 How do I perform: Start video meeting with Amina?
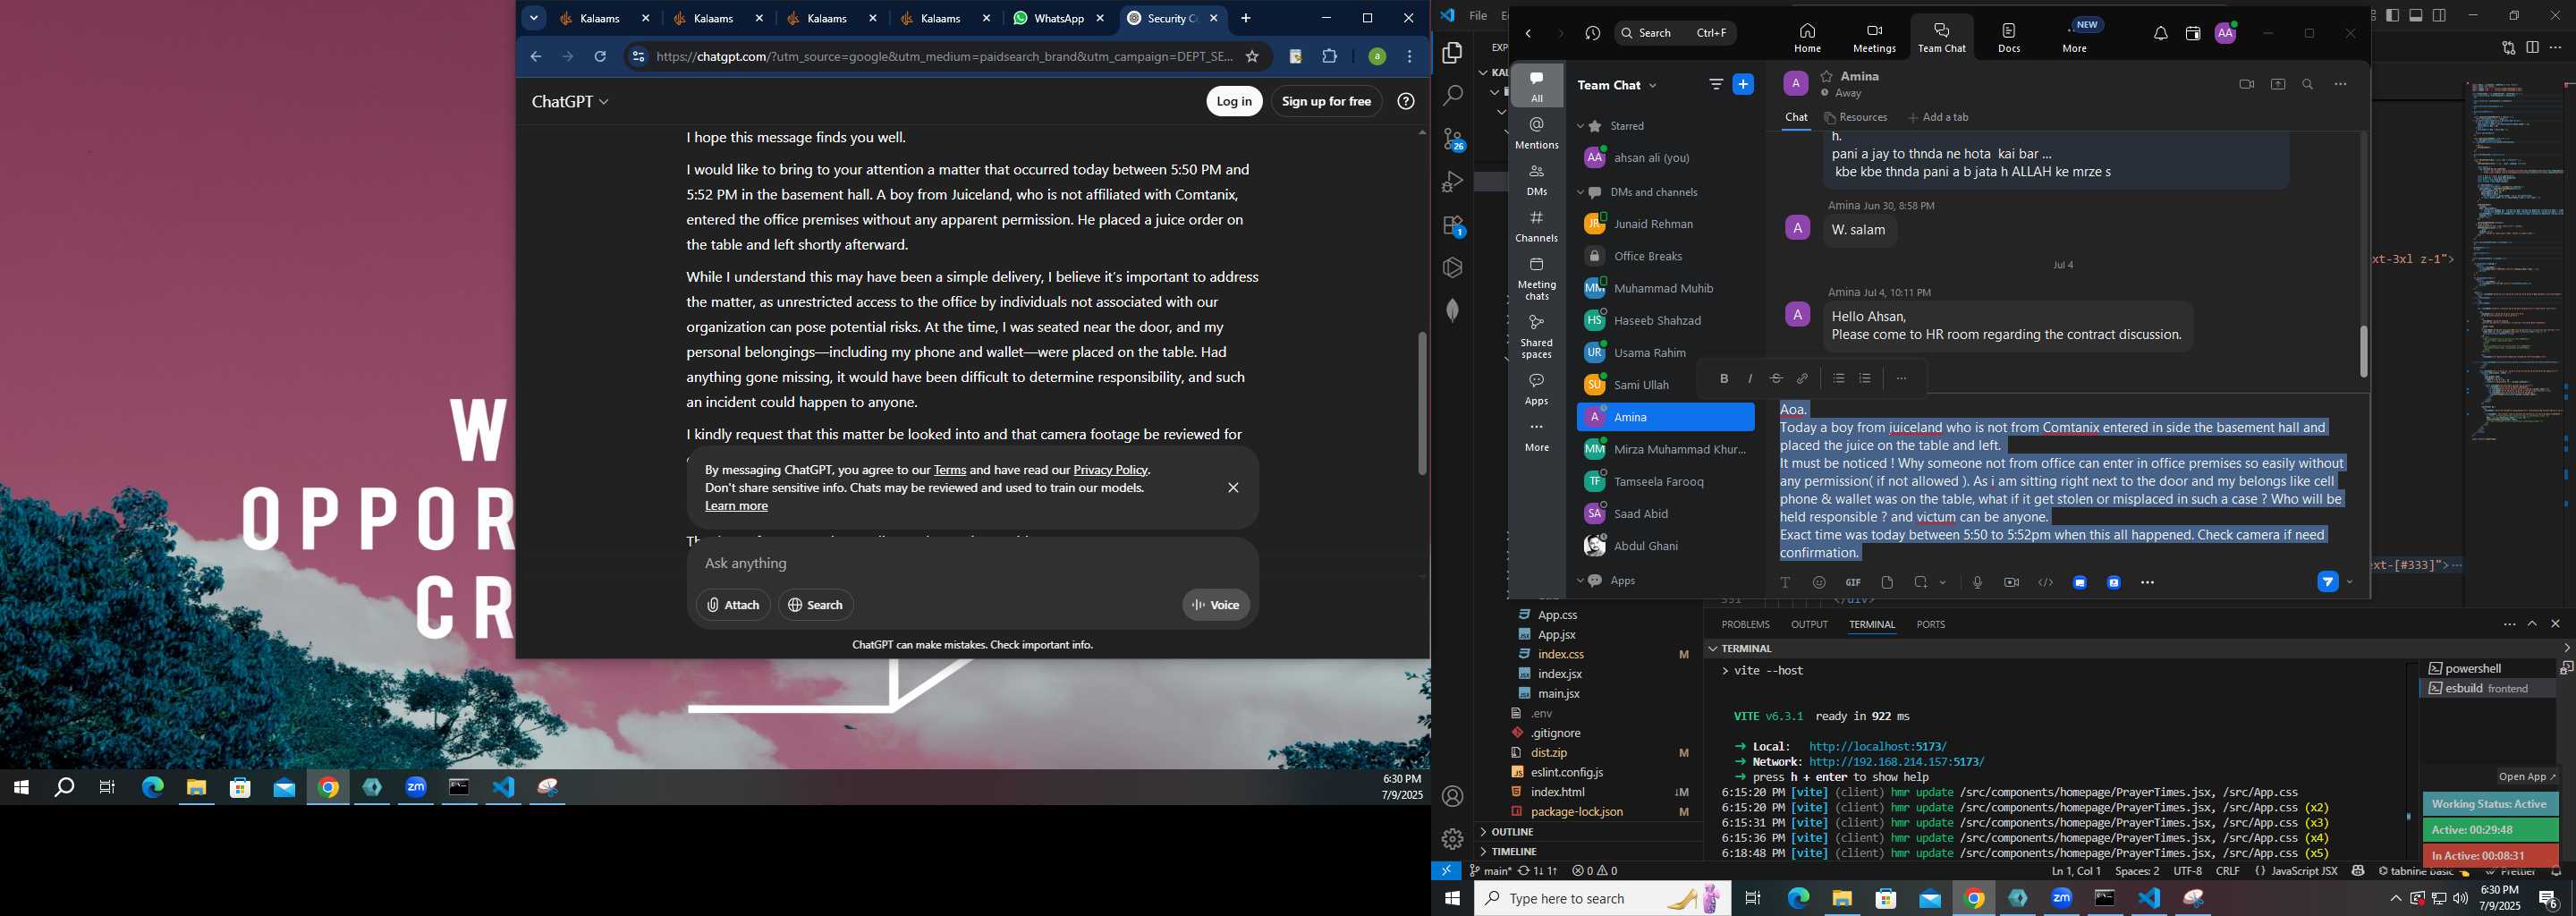(x=2246, y=84)
